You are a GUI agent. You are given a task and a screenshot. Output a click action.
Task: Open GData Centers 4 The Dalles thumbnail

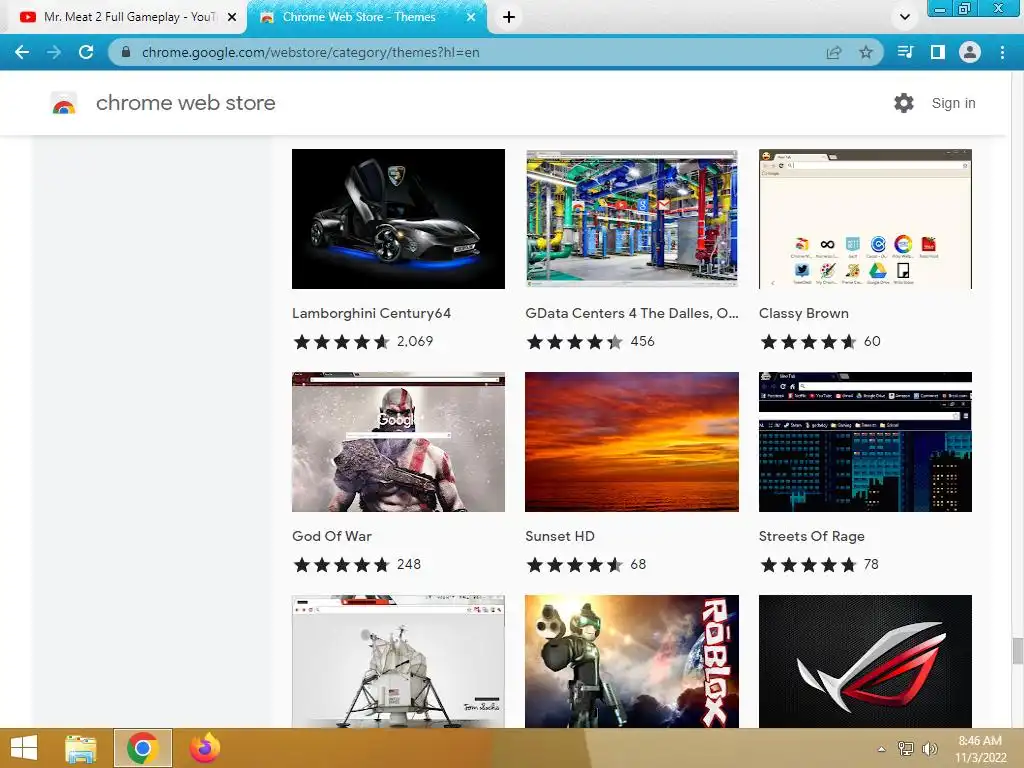pyautogui.click(x=632, y=219)
